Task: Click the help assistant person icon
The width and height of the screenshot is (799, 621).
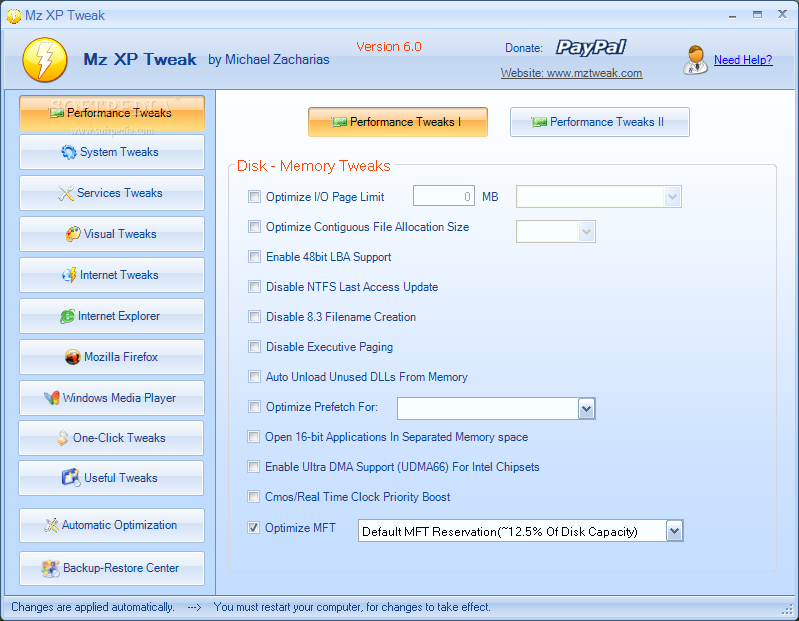Action: (695, 60)
